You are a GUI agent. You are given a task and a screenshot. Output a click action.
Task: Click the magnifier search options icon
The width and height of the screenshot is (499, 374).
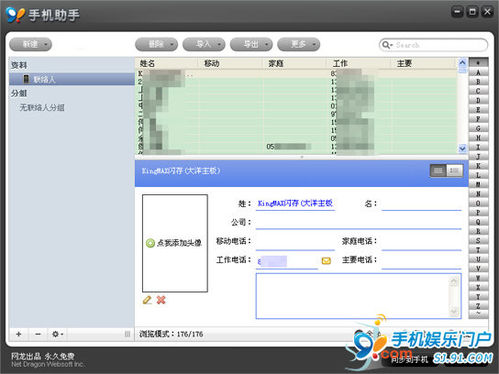point(387,45)
